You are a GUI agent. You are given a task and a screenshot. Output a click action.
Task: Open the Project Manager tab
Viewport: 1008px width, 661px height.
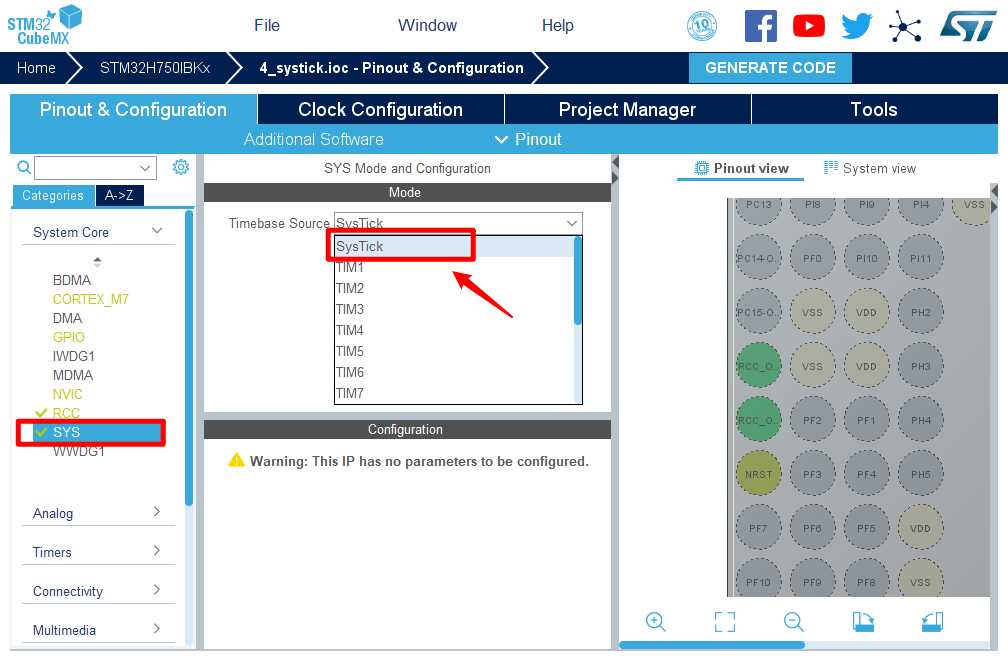point(627,110)
